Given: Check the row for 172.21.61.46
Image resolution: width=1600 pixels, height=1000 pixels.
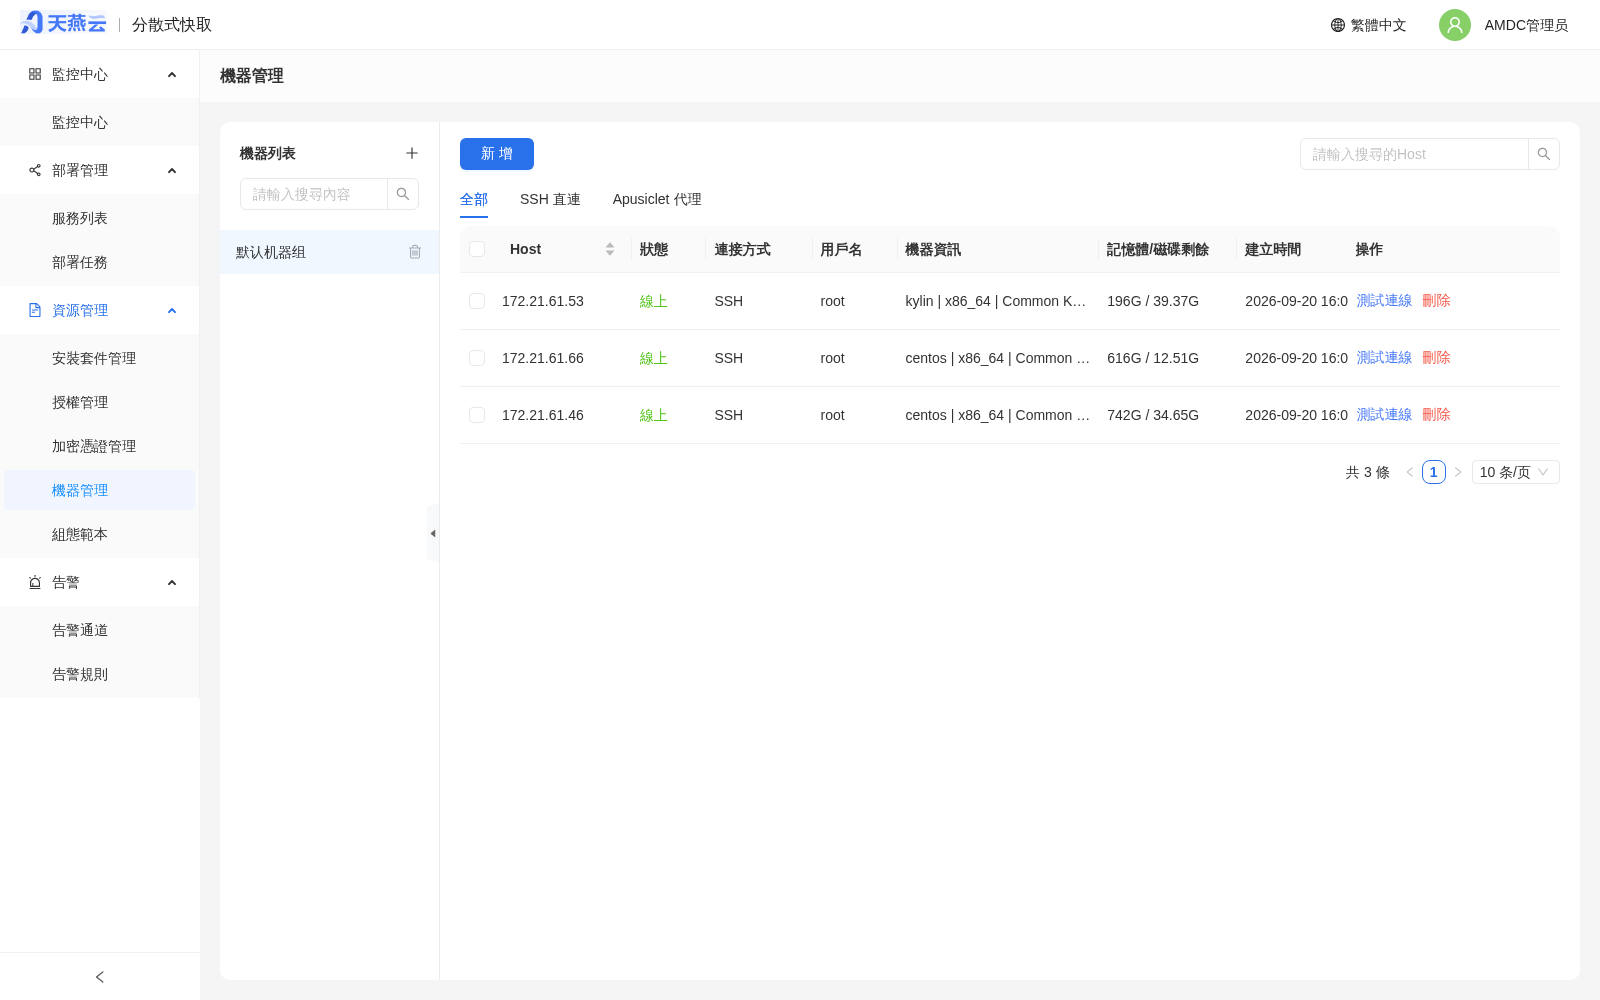Looking at the screenshot, I should pyautogui.click(x=477, y=415).
